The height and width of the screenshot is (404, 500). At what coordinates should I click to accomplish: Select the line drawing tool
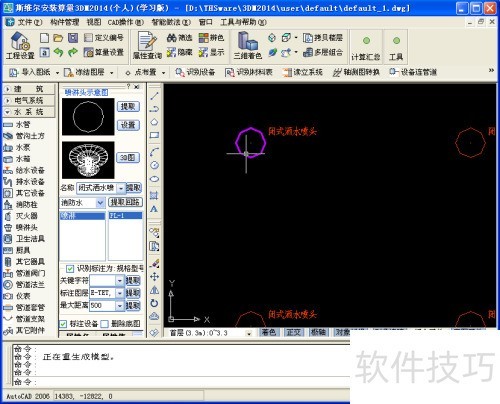tap(154, 96)
